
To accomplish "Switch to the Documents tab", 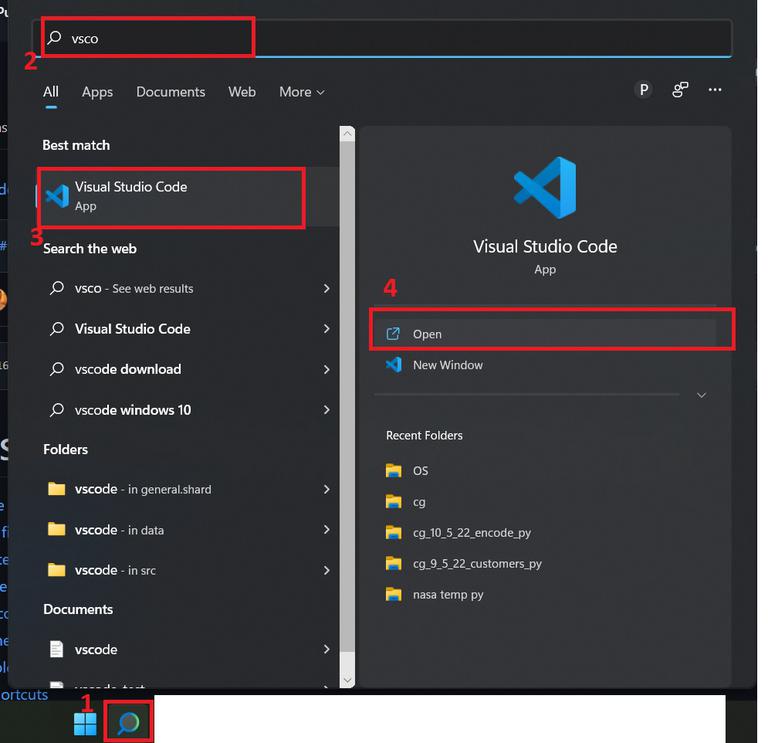I will click(170, 92).
